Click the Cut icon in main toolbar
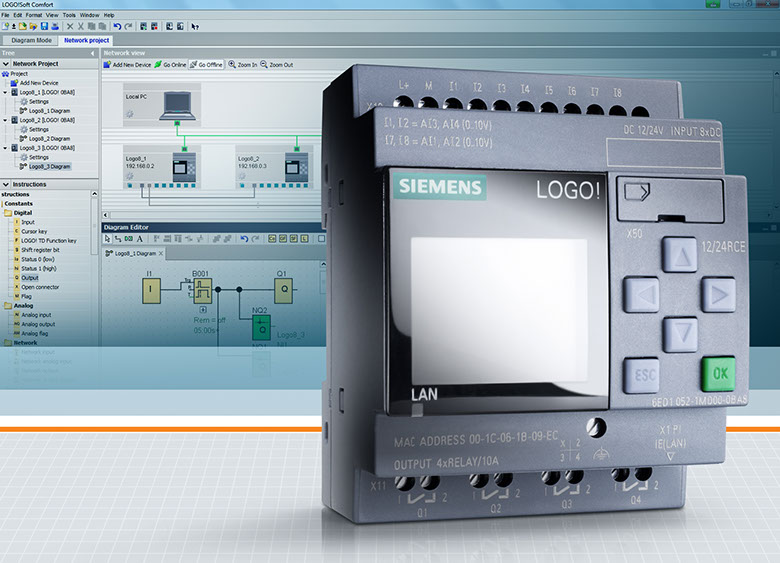 pyautogui.click(x=70, y=26)
